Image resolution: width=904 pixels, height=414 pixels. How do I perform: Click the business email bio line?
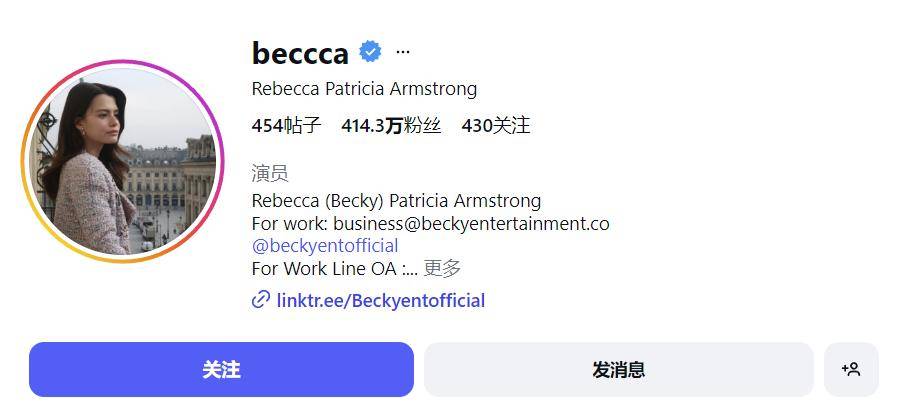pyautogui.click(x=430, y=223)
